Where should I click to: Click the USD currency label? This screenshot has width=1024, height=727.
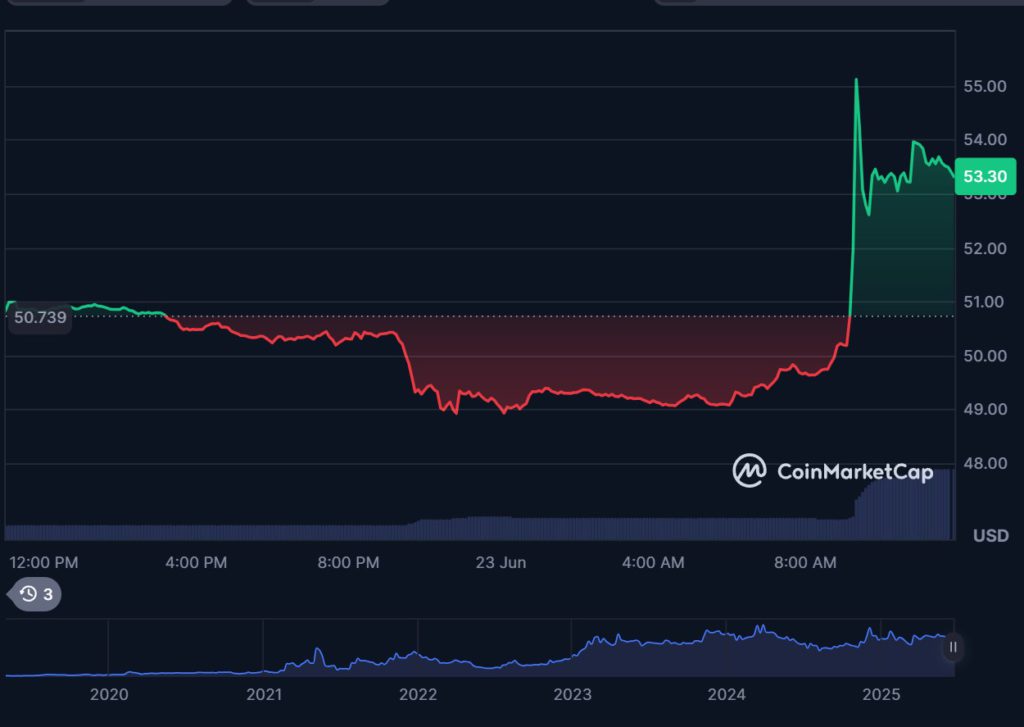pyautogui.click(x=990, y=536)
